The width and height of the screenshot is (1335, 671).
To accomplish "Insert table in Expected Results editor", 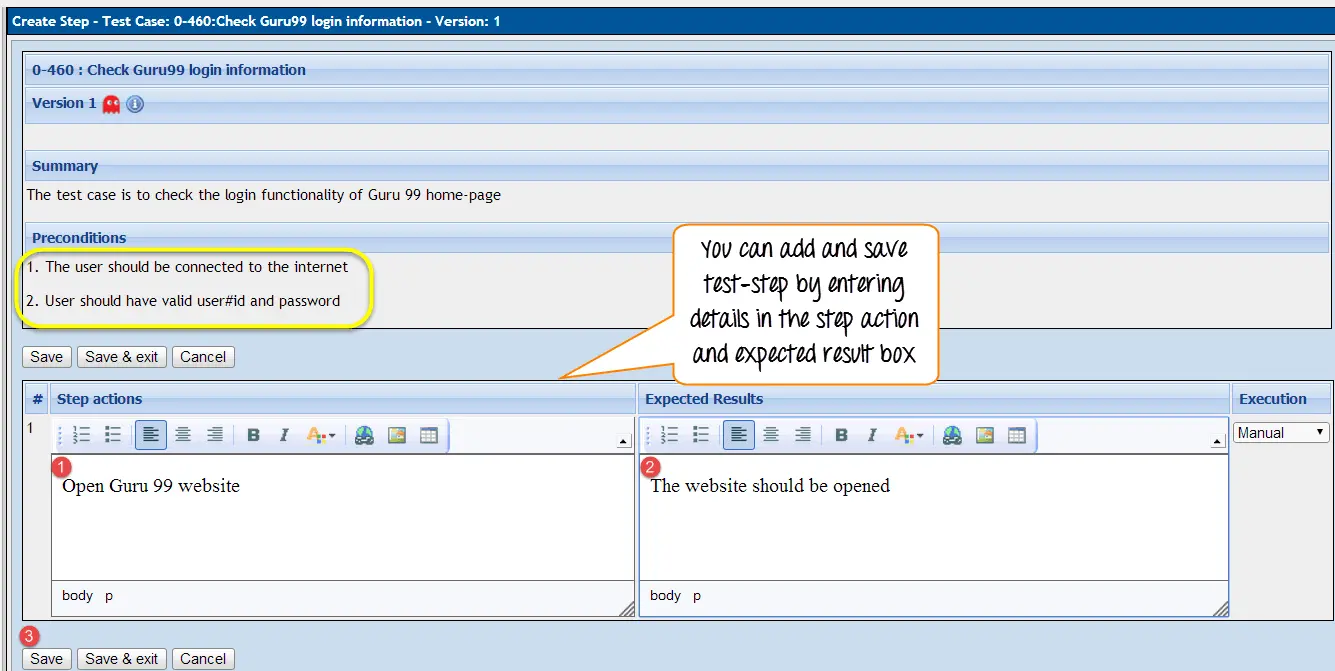I will click(x=1017, y=435).
